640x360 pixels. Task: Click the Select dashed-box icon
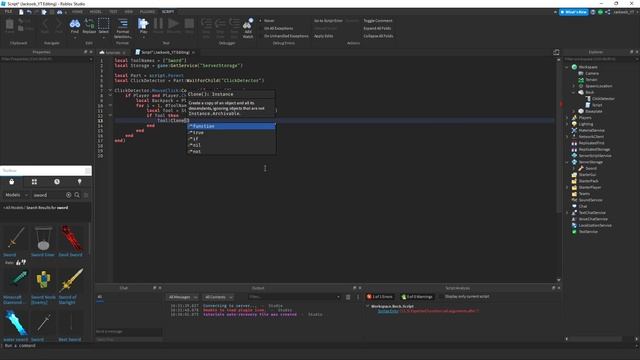(x=104, y=24)
